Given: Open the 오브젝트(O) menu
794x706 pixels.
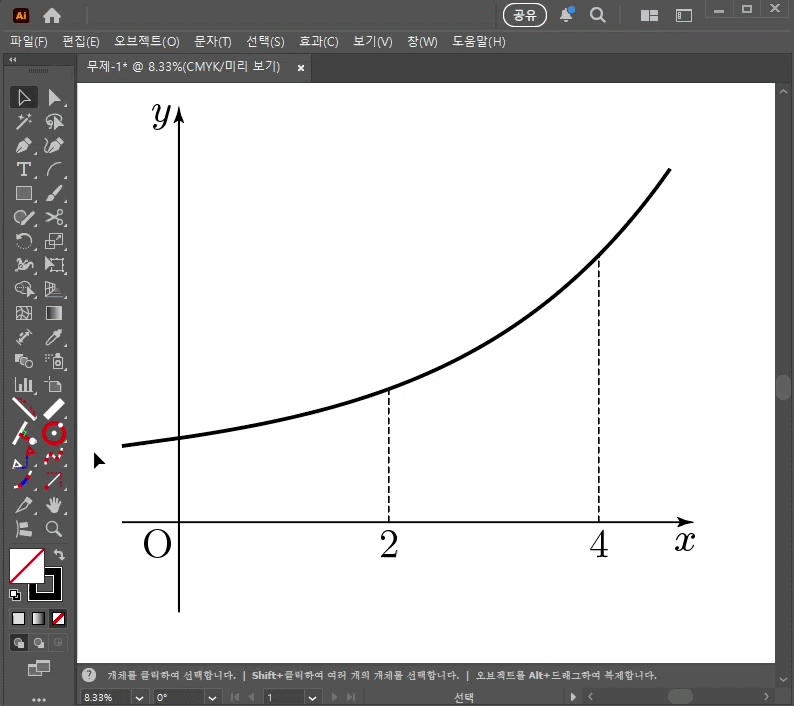Looking at the screenshot, I should point(147,42).
